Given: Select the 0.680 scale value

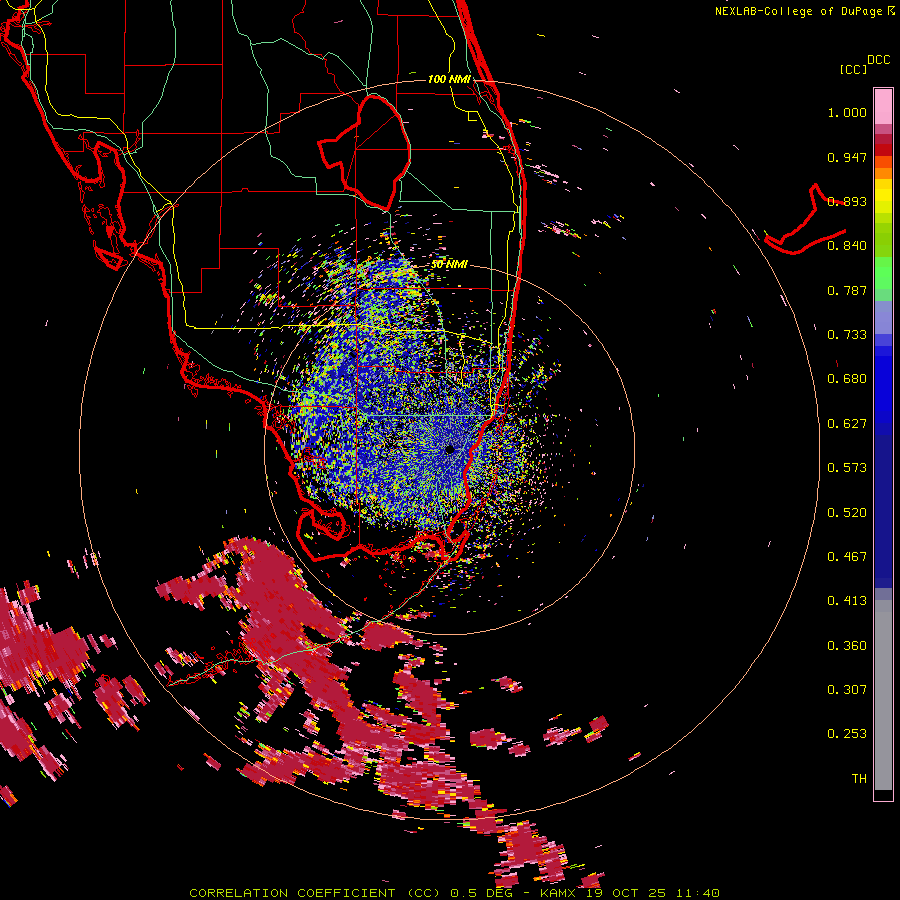Looking at the screenshot, I should point(847,379).
